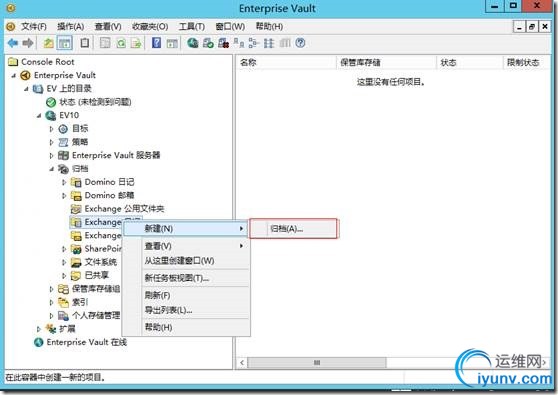558x395 pixels.
Task: Select 归档(A)... in the submenu
Action: click(293, 229)
